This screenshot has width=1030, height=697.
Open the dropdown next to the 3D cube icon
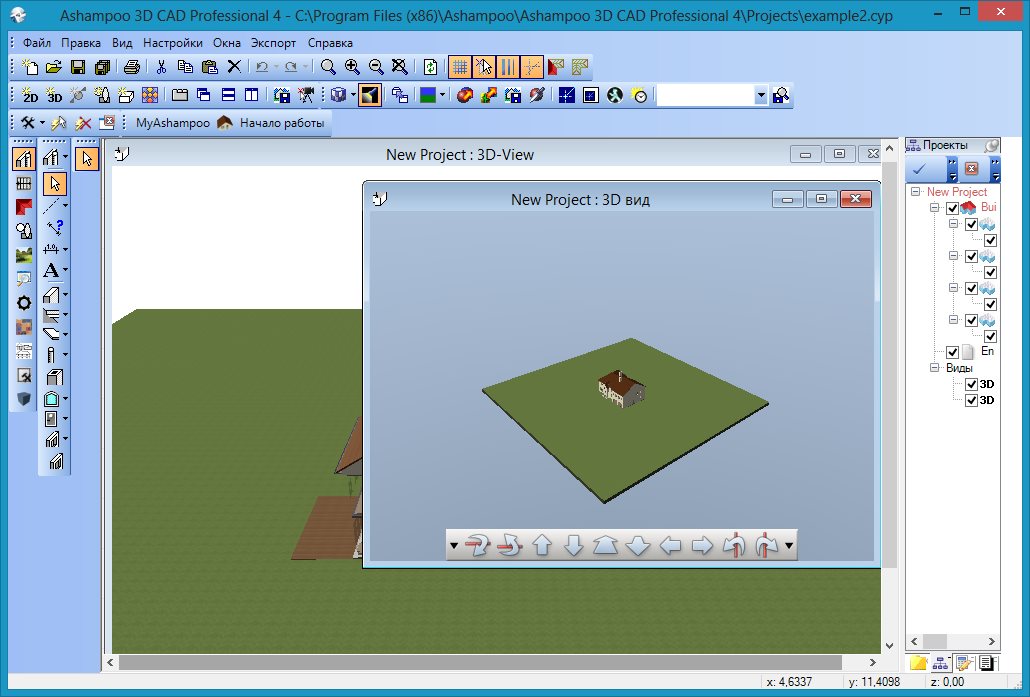[x=353, y=95]
